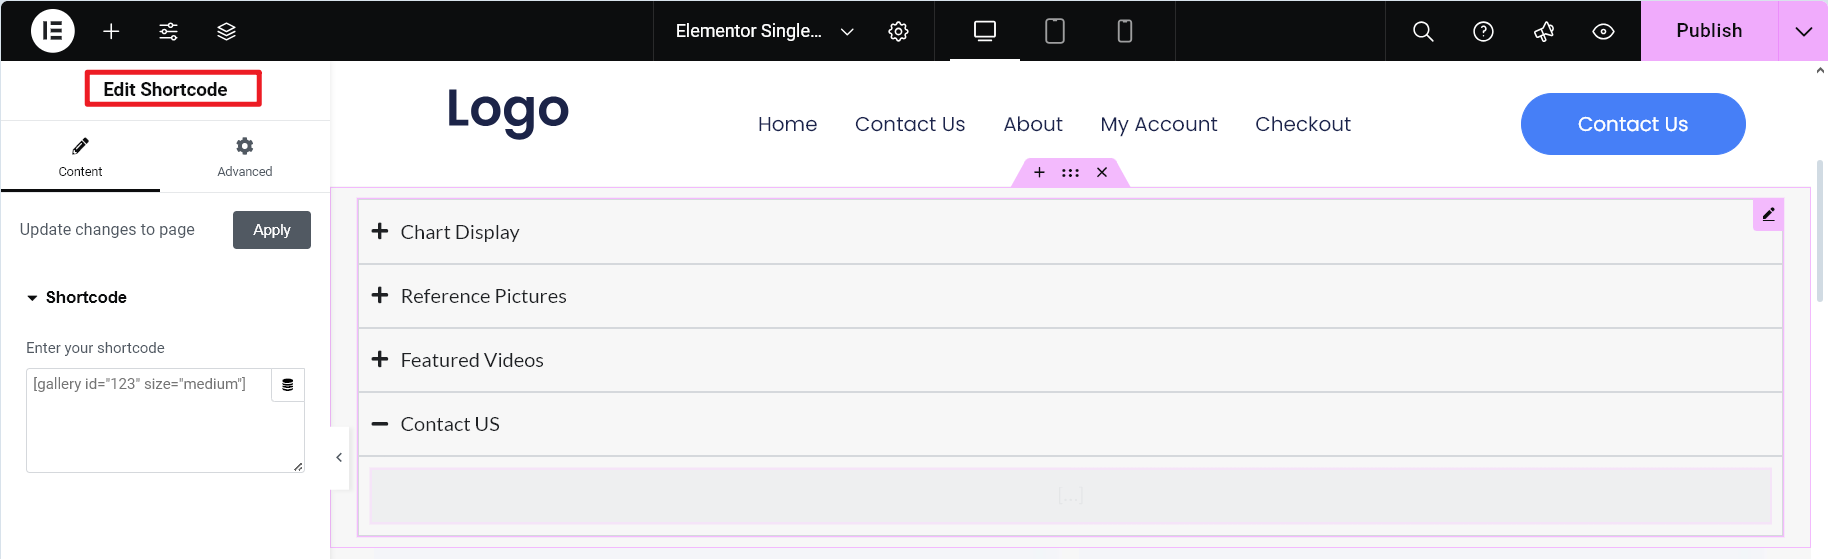The image size is (1828, 559).
Task: Open the Elementor Single document dropdown
Action: pos(764,31)
